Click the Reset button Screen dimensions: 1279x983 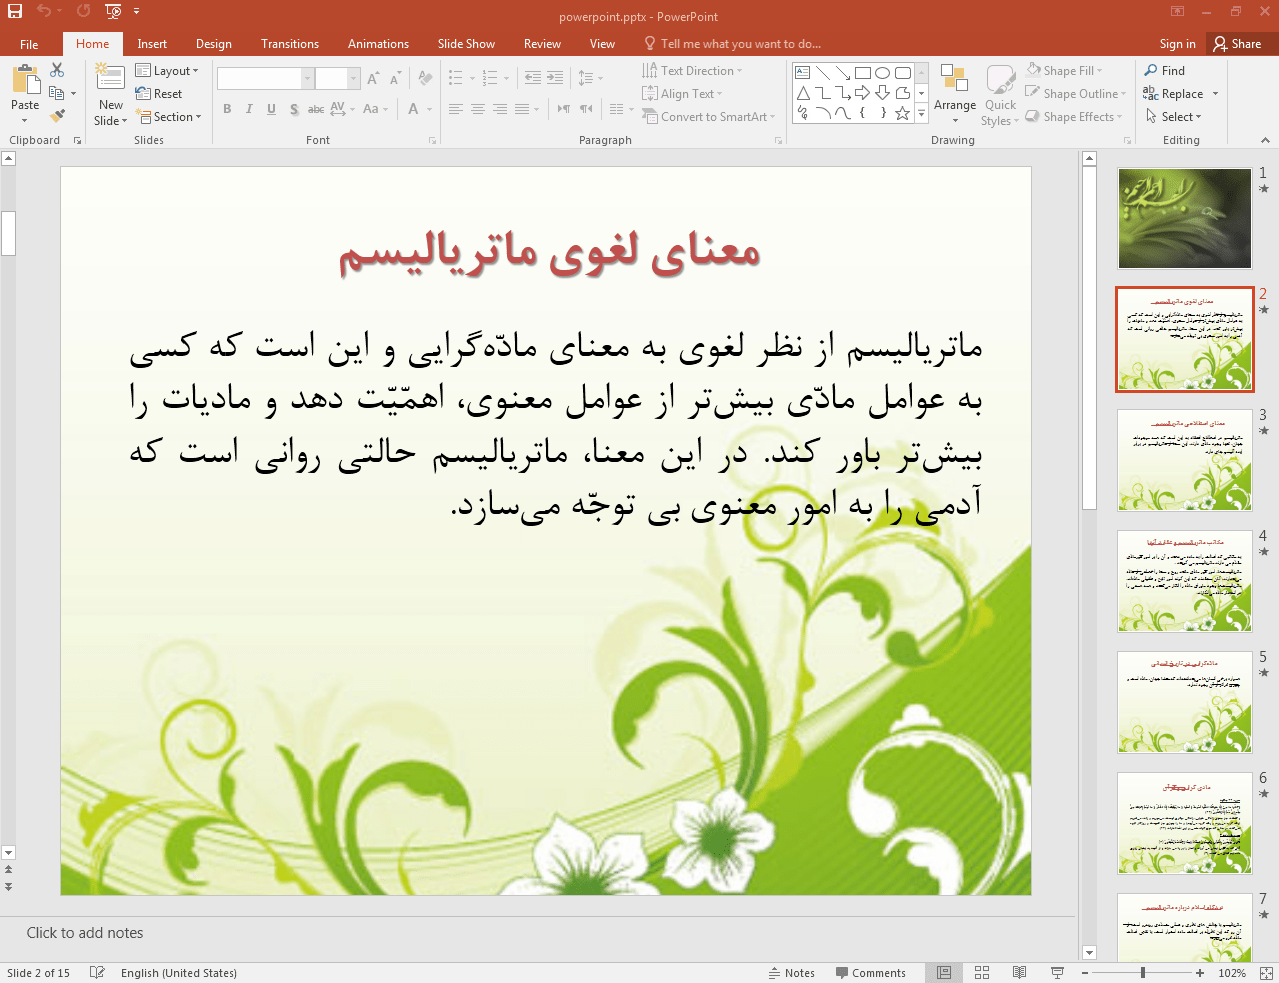coord(159,94)
